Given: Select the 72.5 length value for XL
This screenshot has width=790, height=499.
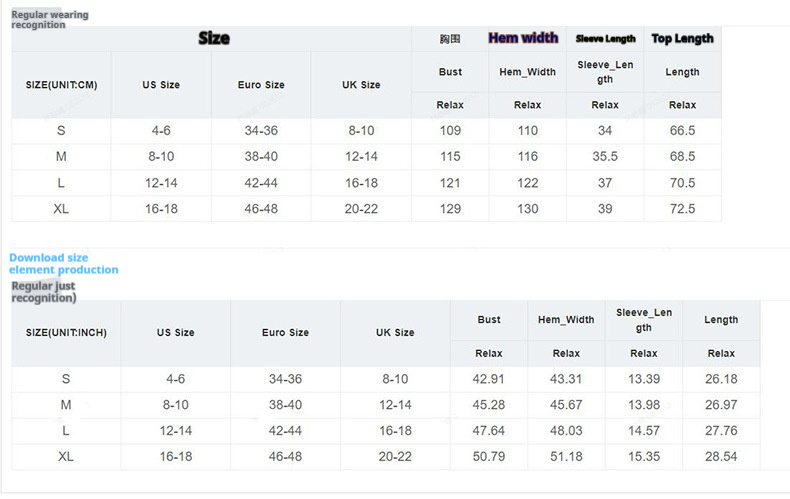Looking at the screenshot, I should click(682, 209).
